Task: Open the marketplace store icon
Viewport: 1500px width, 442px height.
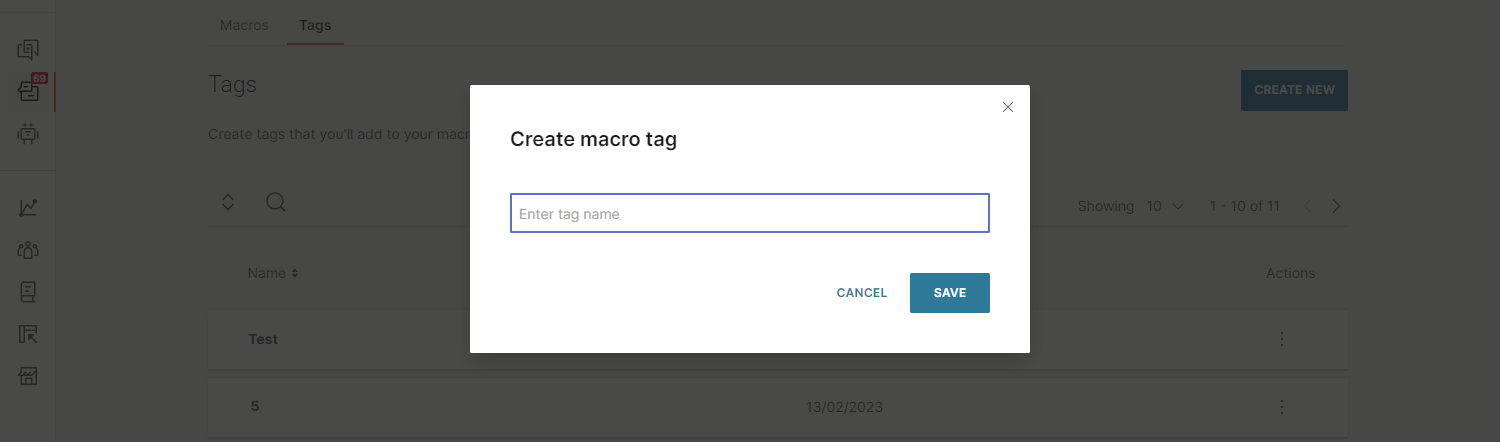Action: coord(28,376)
